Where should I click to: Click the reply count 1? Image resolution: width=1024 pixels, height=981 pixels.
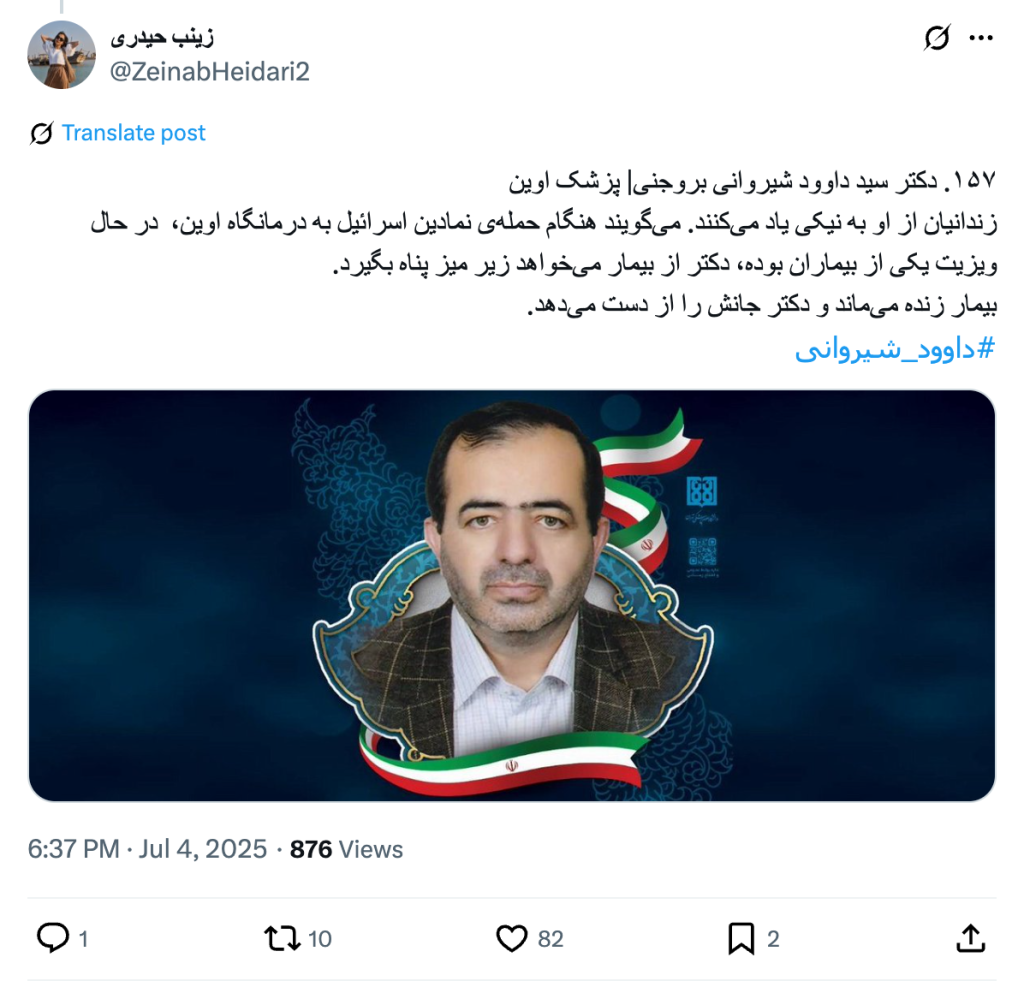coord(83,939)
